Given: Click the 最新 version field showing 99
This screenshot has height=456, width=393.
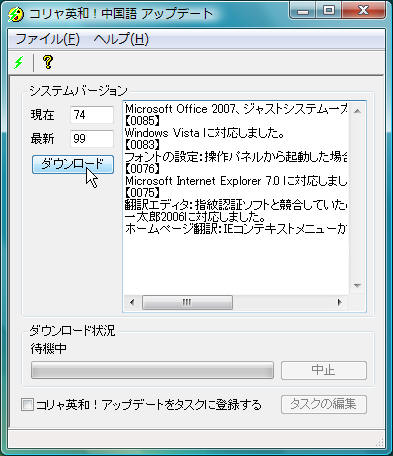Looking at the screenshot, I should (92, 138).
